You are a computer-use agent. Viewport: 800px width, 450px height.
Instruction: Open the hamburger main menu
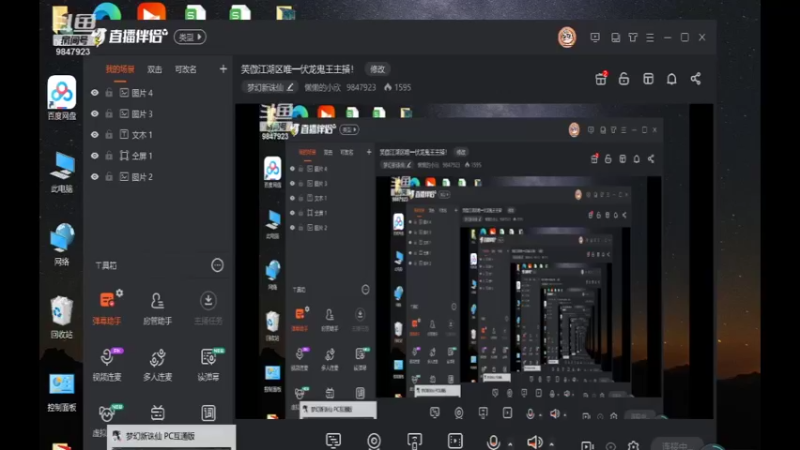650,37
